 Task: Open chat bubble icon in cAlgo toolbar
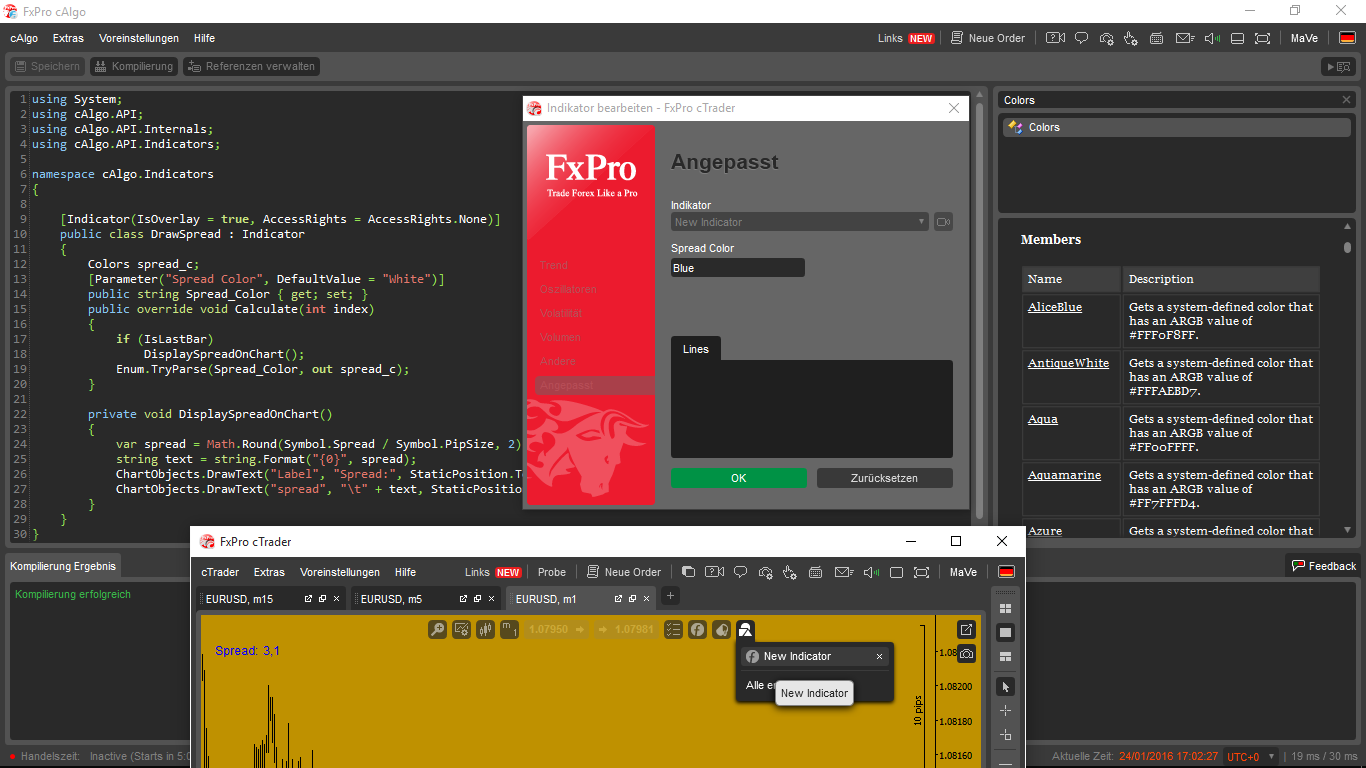[1081, 38]
